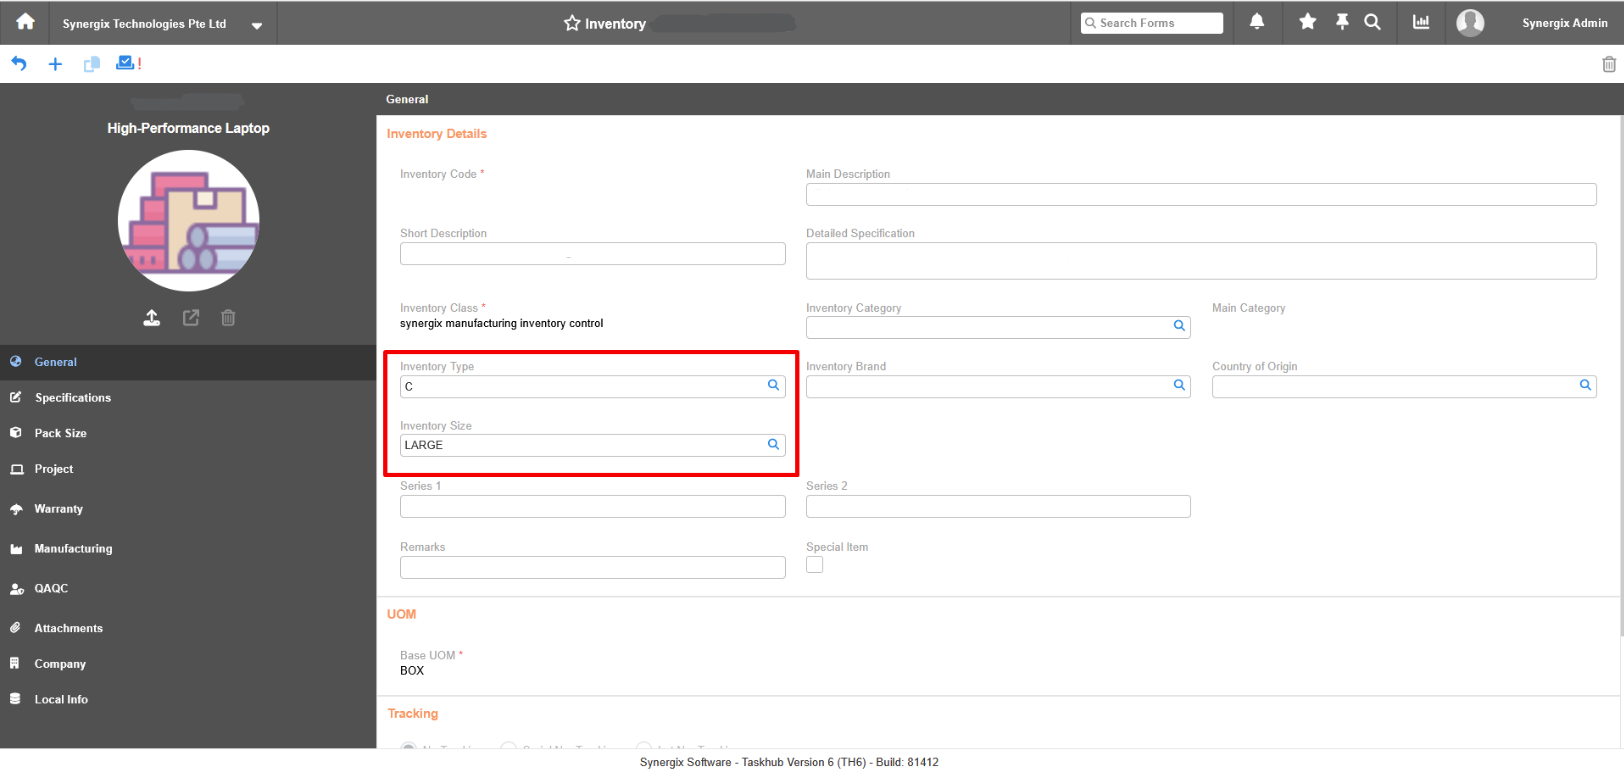Add new record with plus icon
The image size is (1624, 775).
[x=55, y=64]
